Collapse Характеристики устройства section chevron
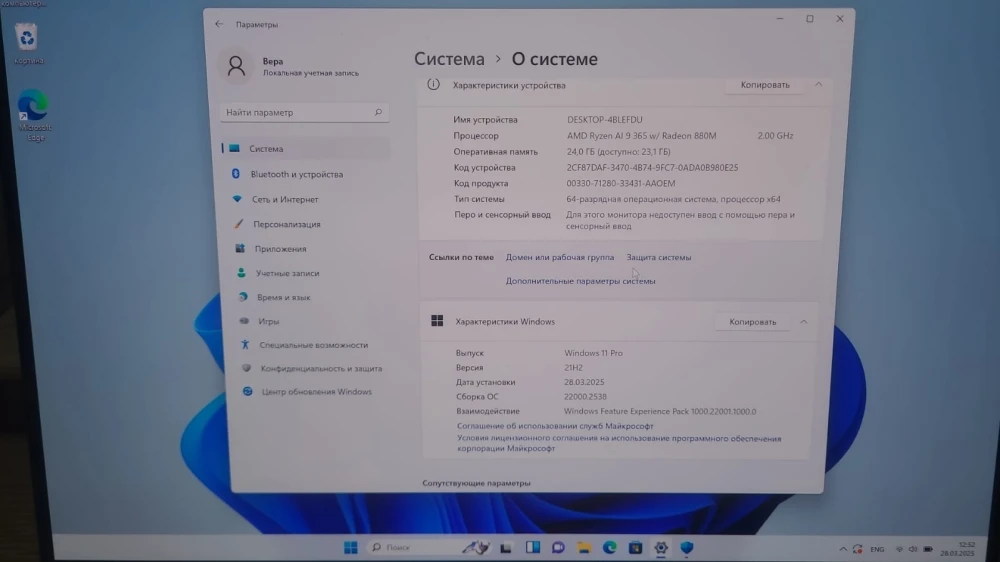Image resolution: width=1000 pixels, height=562 pixels. [x=818, y=85]
